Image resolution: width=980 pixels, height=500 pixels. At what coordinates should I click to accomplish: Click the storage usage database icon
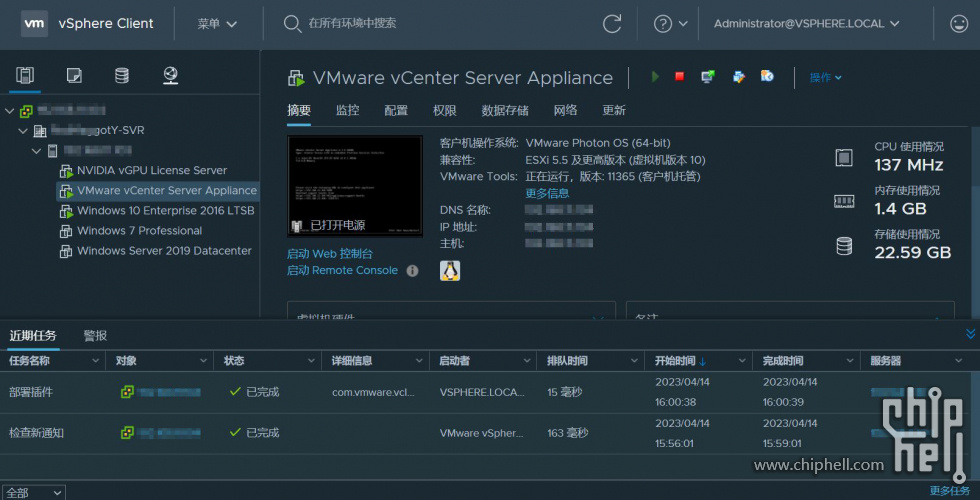click(x=844, y=246)
